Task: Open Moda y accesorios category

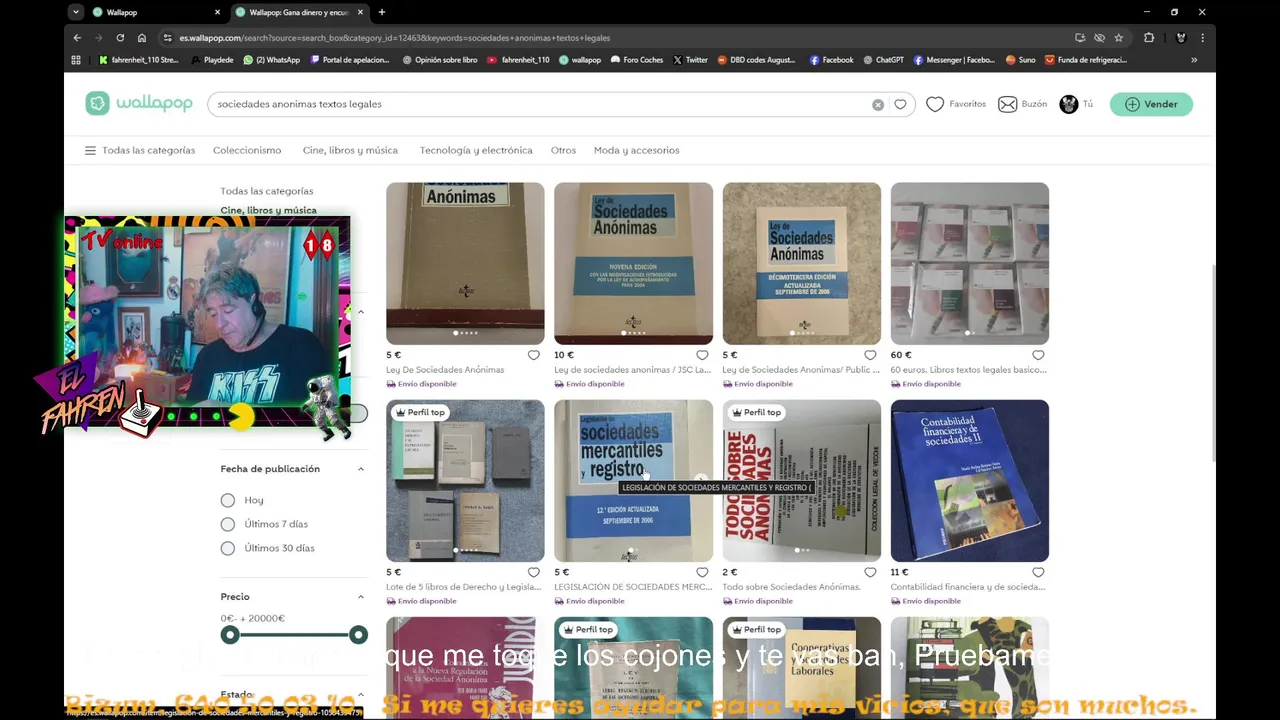Action: [636, 150]
